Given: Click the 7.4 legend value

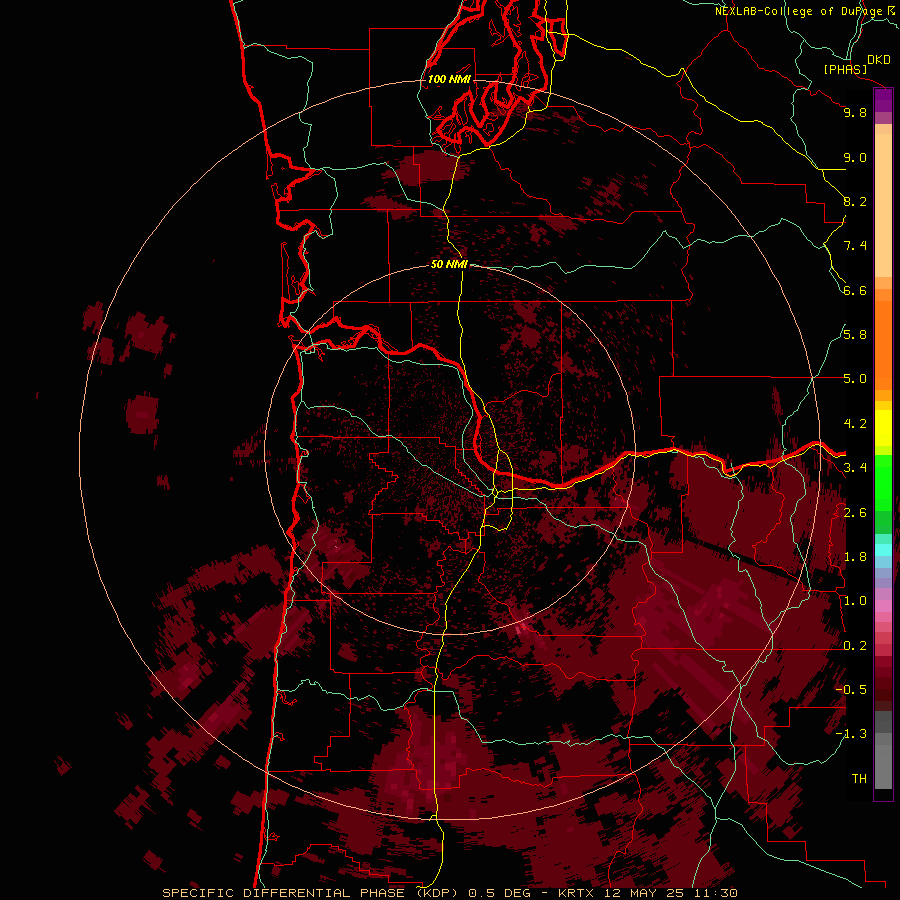Looking at the screenshot, I should pyautogui.click(x=855, y=246).
